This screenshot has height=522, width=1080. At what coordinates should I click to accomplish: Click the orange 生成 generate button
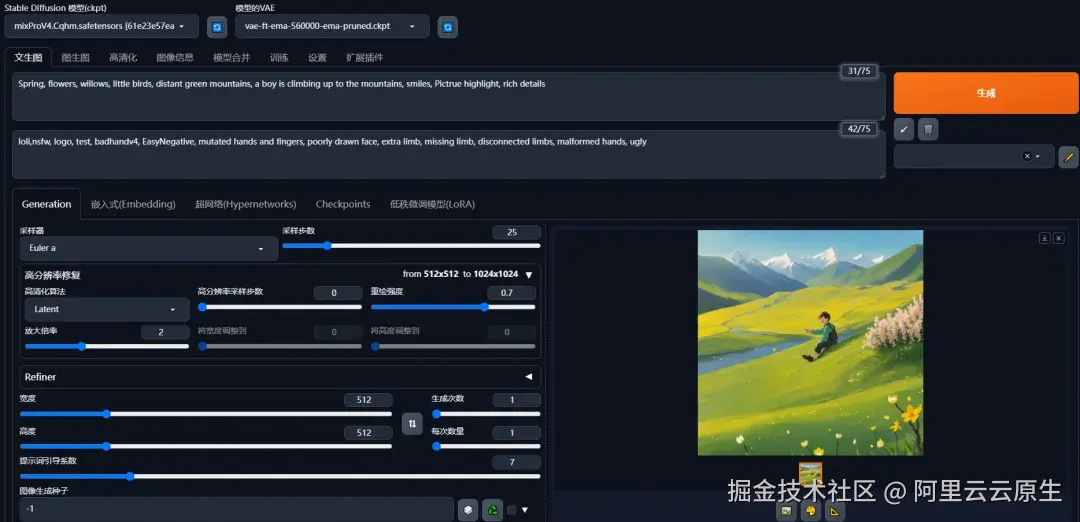[x=986, y=93]
